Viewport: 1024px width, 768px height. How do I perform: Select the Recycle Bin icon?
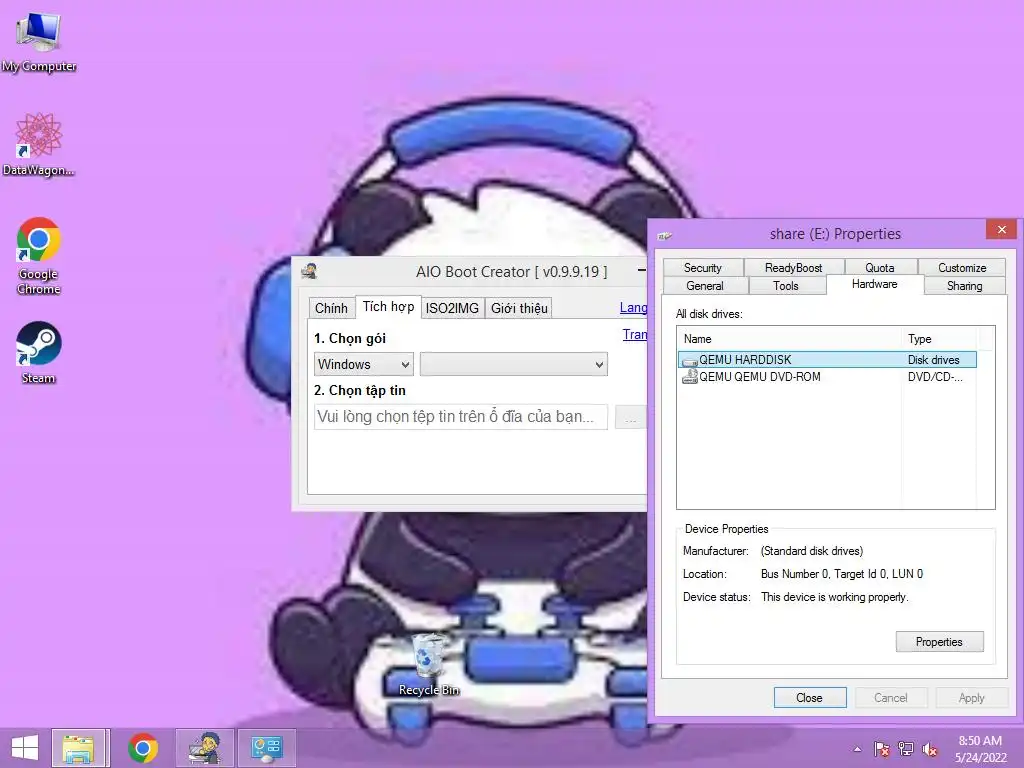[x=429, y=664]
